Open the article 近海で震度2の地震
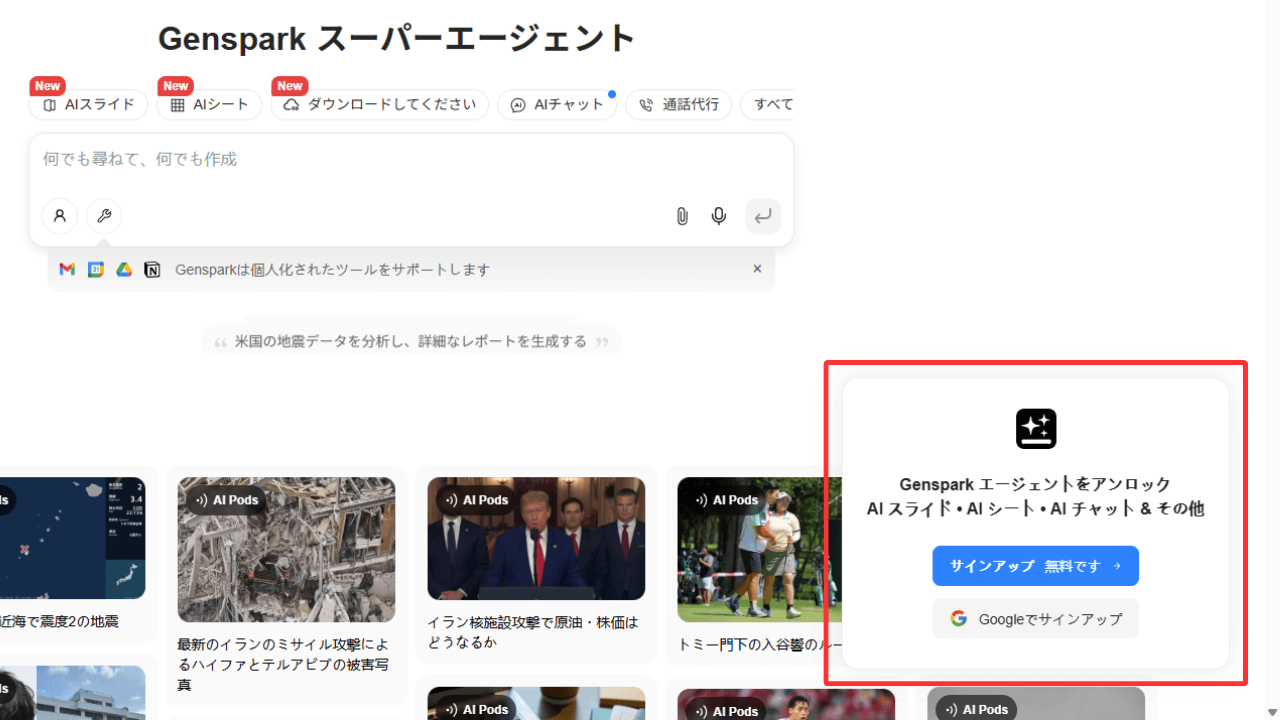The image size is (1280, 720). click(x=60, y=621)
